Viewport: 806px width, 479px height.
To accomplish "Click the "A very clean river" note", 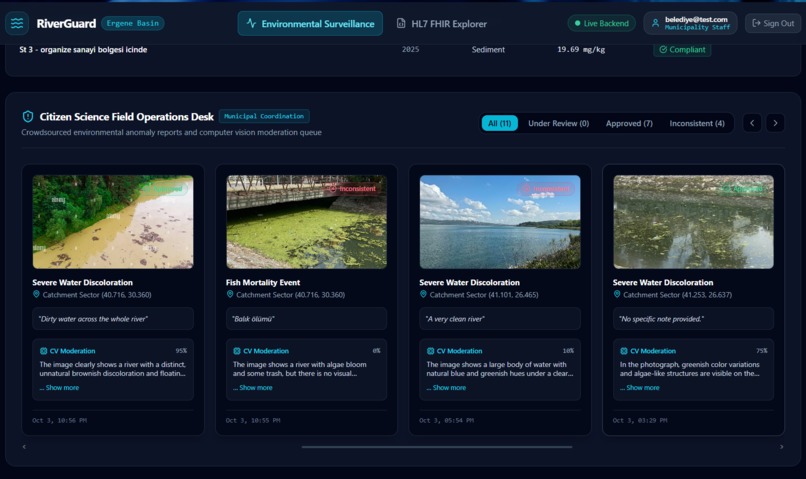I will coord(500,319).
